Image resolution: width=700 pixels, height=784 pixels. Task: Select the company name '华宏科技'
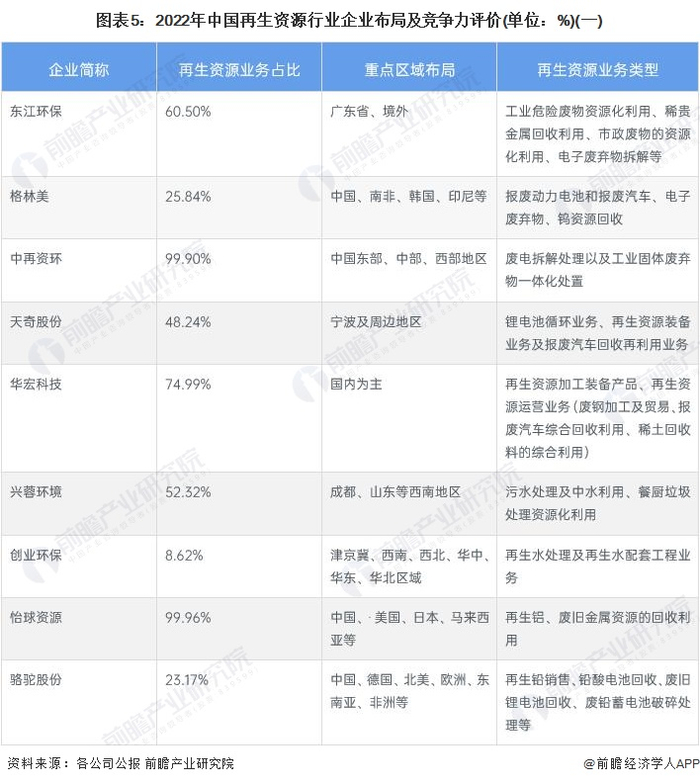coord(36,384)
